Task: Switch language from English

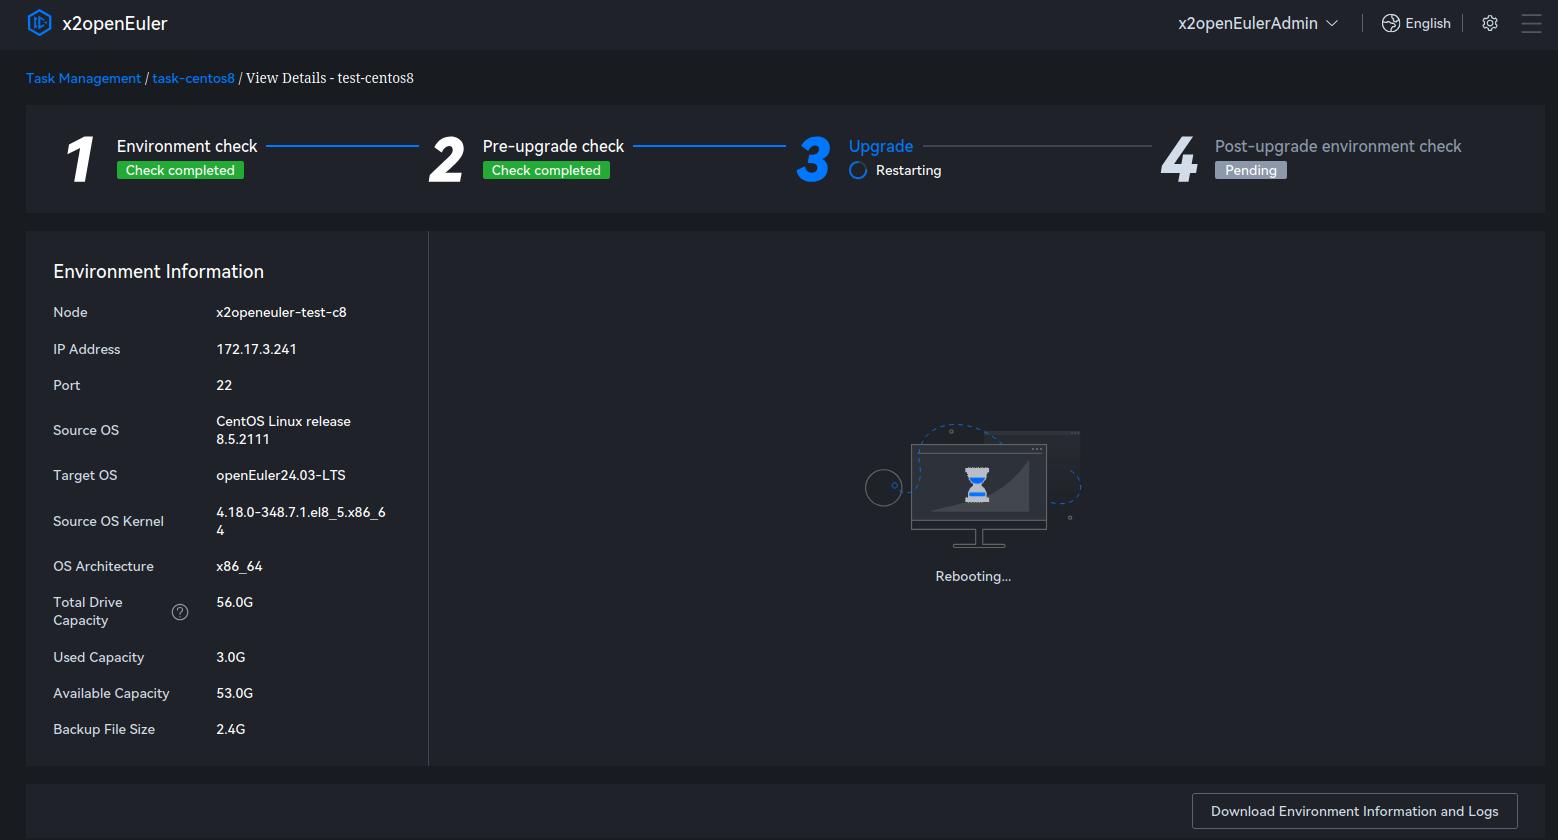Action: 1427,23
